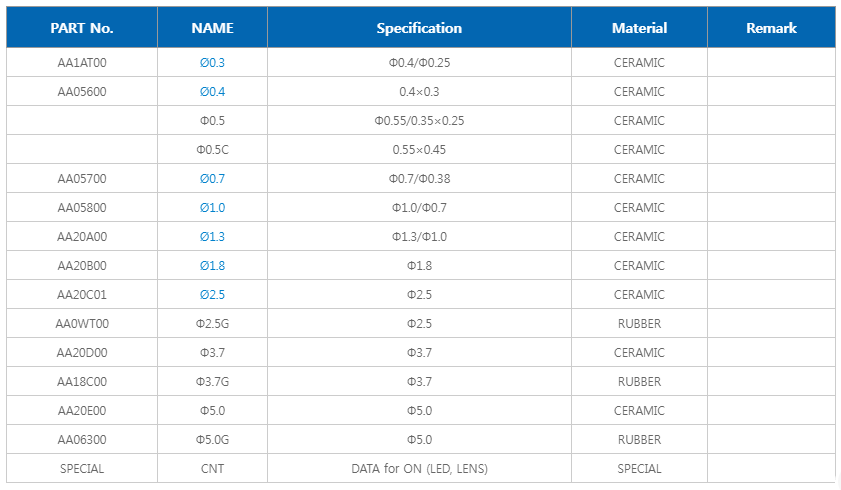Select part number AA1AT00 cell
Image resolution: width=841 pixels, height=490 pixels.
(x=82, y=63)
